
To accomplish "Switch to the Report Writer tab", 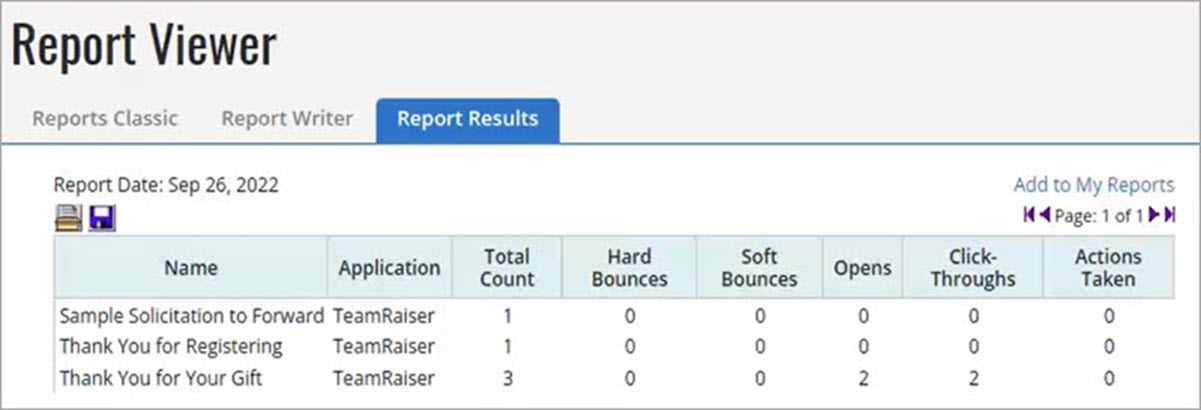I will point(287,118).
